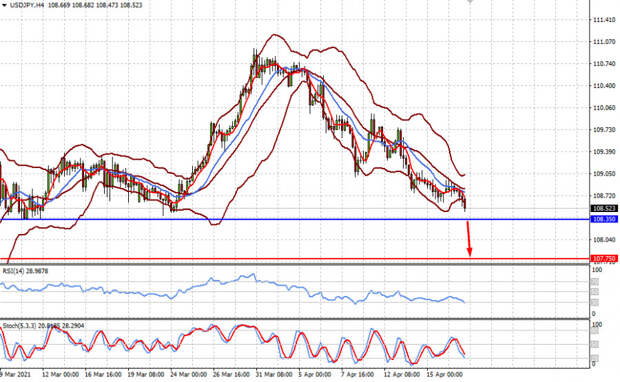Click the 24 Mar 00:00 time label
Image resolution: width=620 pixels, height=382 pixels.
[188, 374]
